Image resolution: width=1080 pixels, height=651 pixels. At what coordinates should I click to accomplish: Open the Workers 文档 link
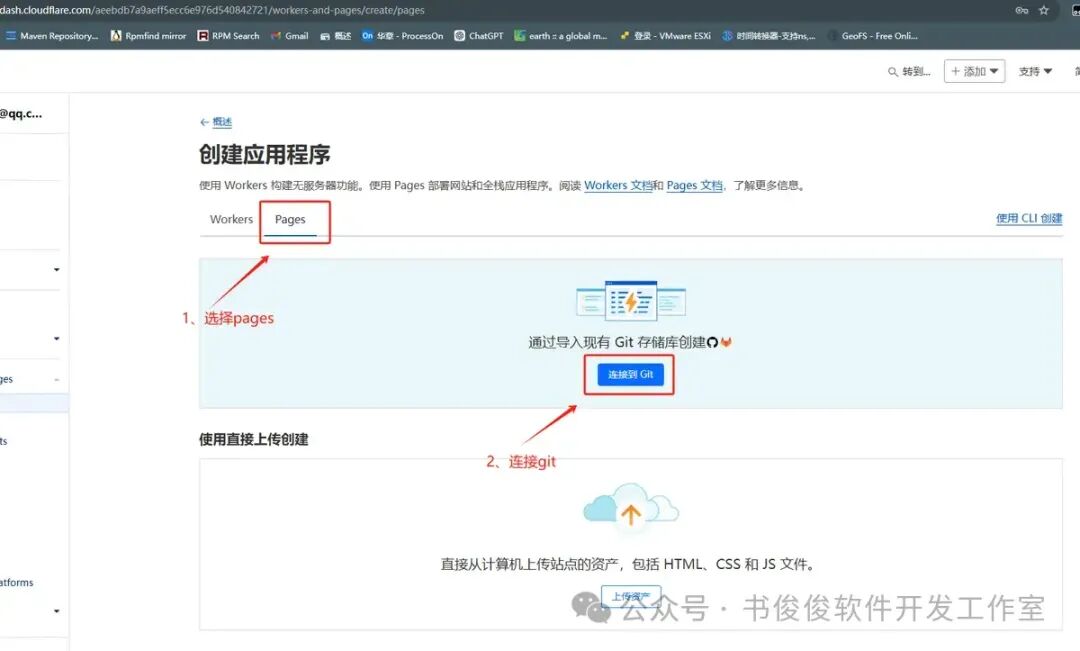tap(618, 185)
